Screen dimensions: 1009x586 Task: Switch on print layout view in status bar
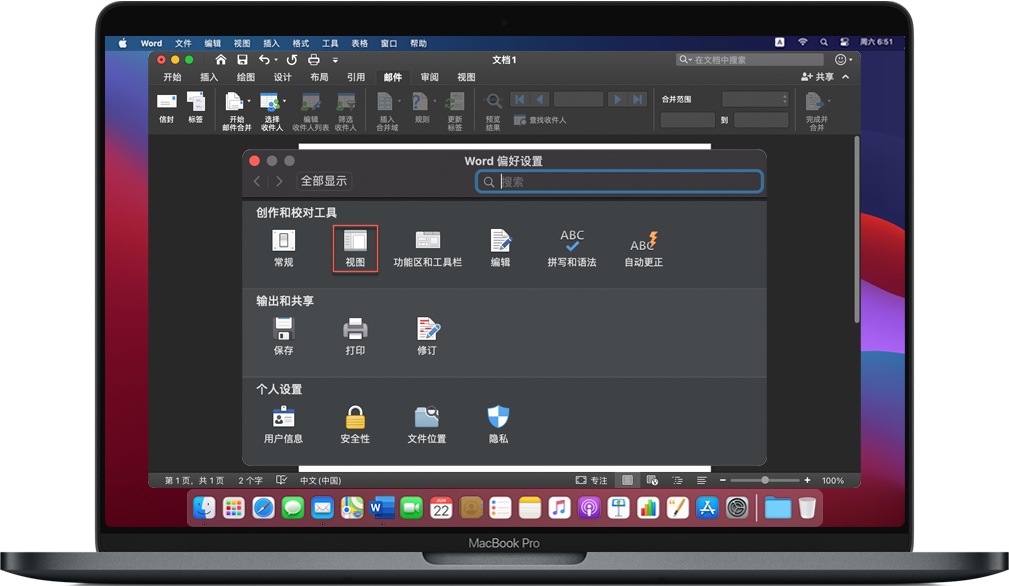pyautogui.click(x=627, y=480)
